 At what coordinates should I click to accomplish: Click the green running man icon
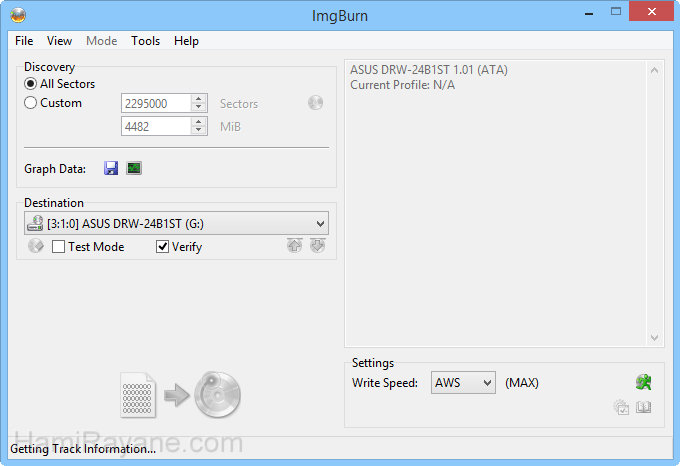tap(644, 382)
